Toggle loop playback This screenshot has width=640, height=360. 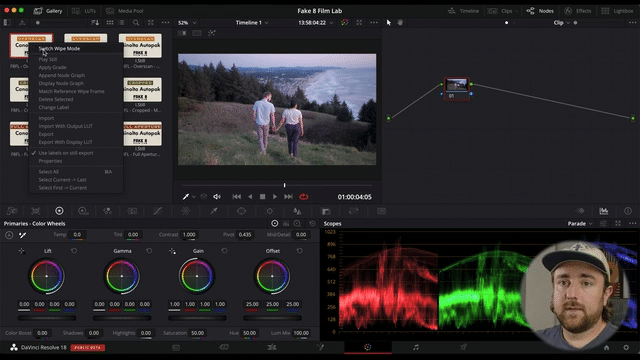pos(304,197)
